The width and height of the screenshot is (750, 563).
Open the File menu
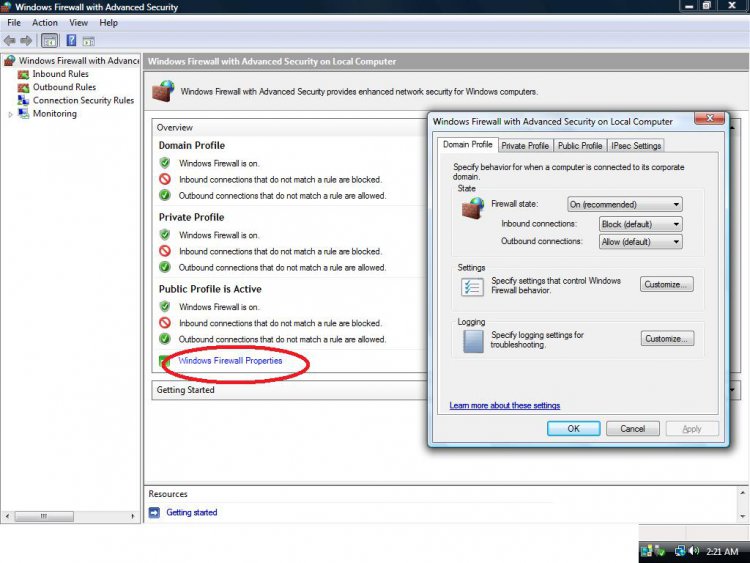coord(14,22)
